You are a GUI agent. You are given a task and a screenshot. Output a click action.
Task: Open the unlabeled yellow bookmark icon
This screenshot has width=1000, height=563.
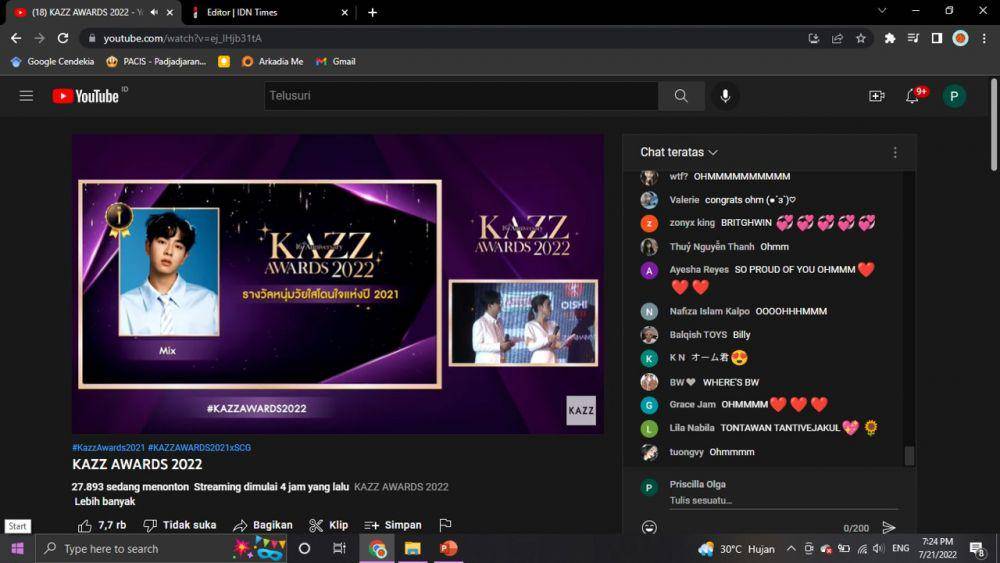click(224, 61)
